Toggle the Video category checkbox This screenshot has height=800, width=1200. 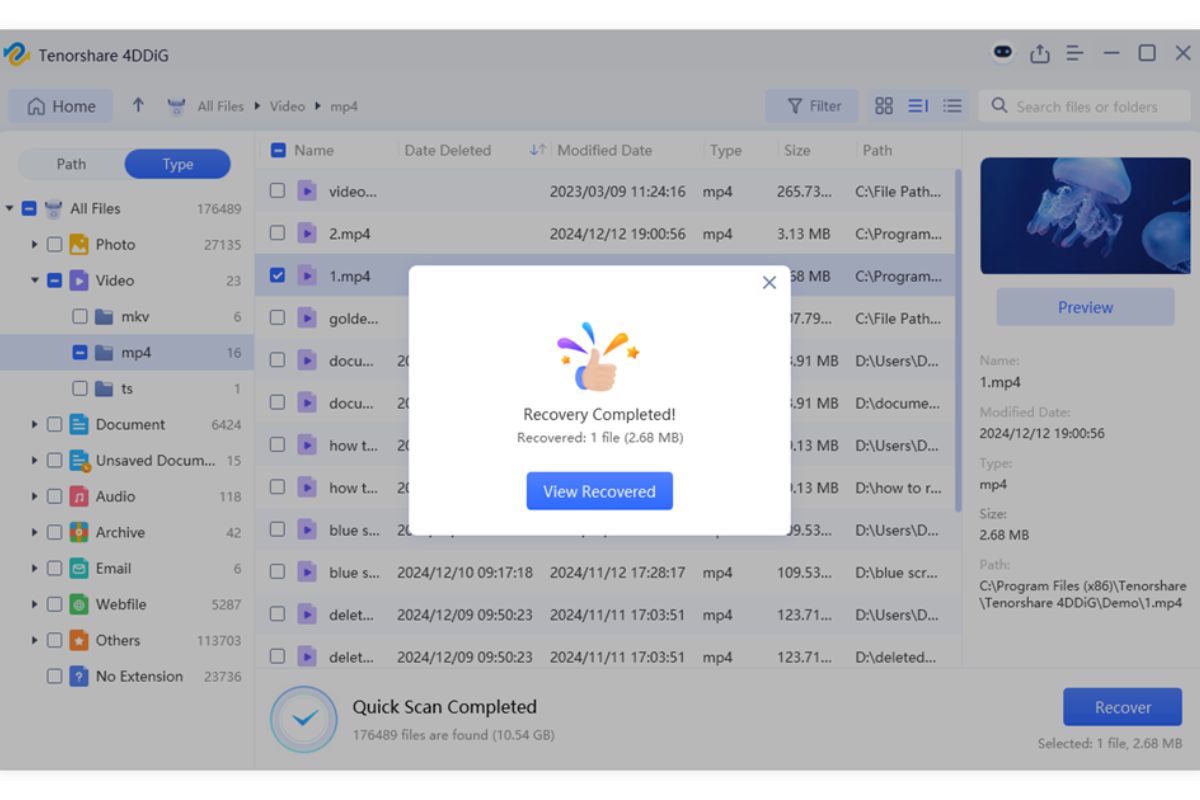55,280
